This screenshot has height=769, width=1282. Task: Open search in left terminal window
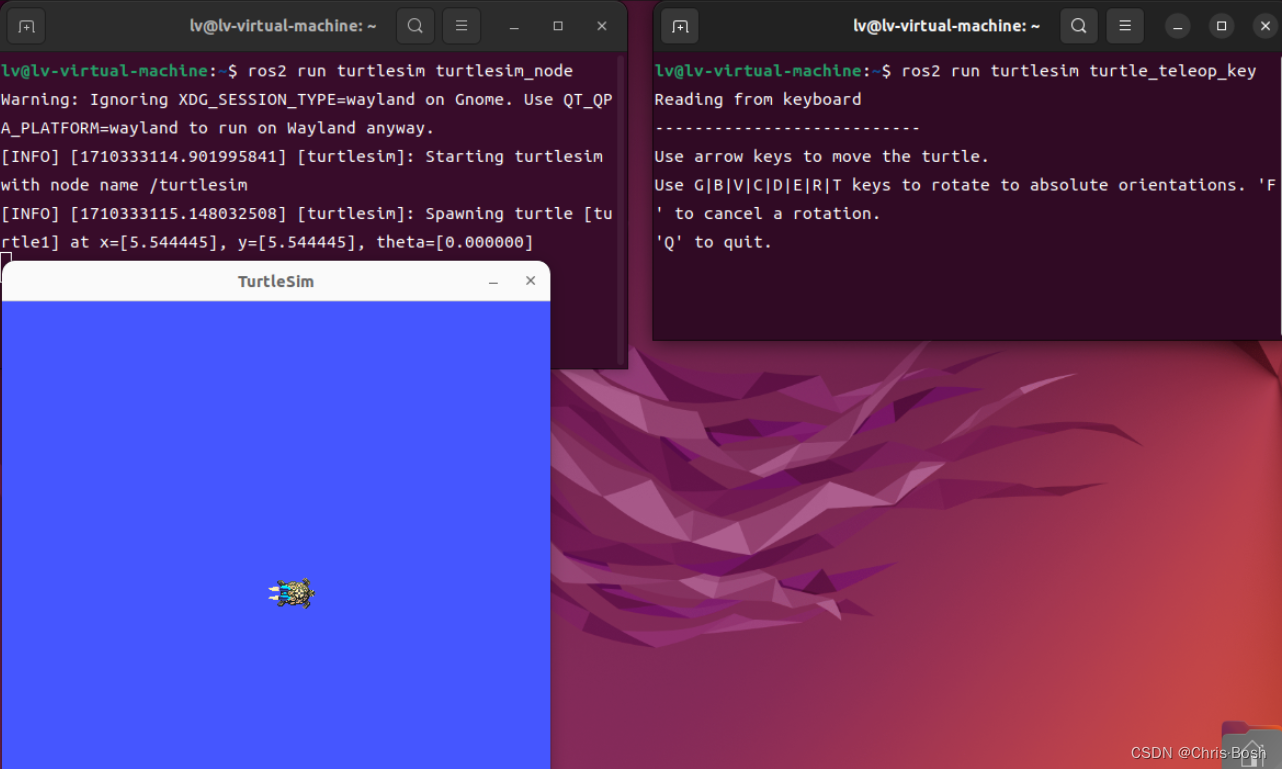pyautogui.click(x=415, y=26)
